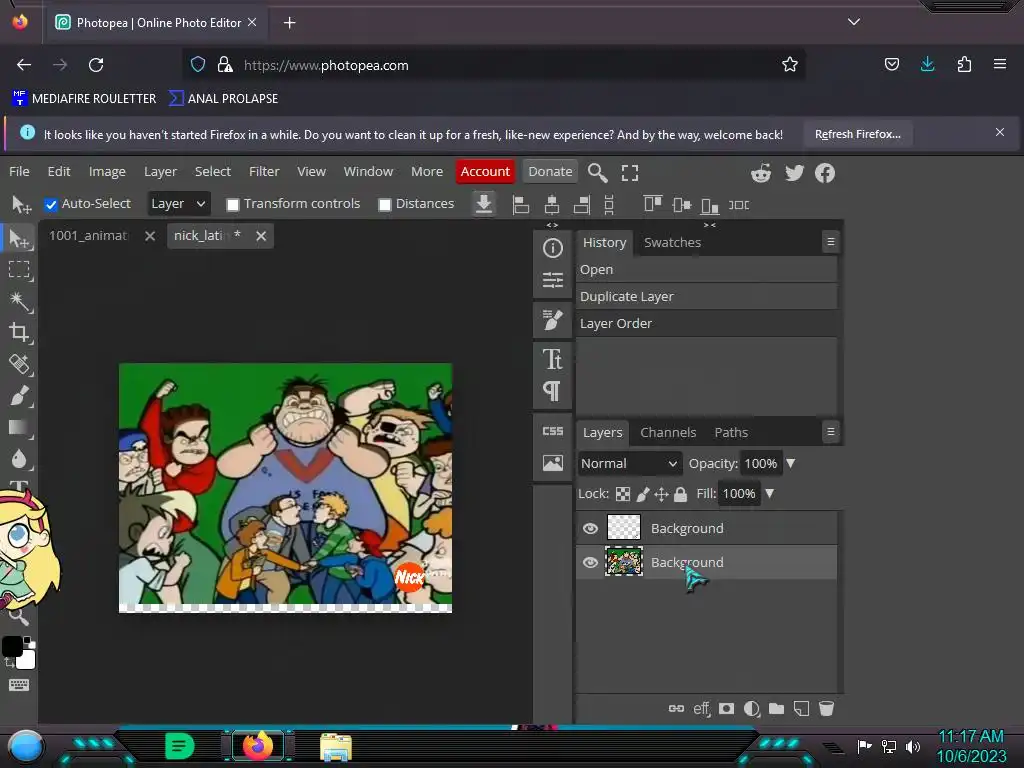Open Photopea Reddit link icon
Screen dimensions: 1024x768
coord(761,172)
